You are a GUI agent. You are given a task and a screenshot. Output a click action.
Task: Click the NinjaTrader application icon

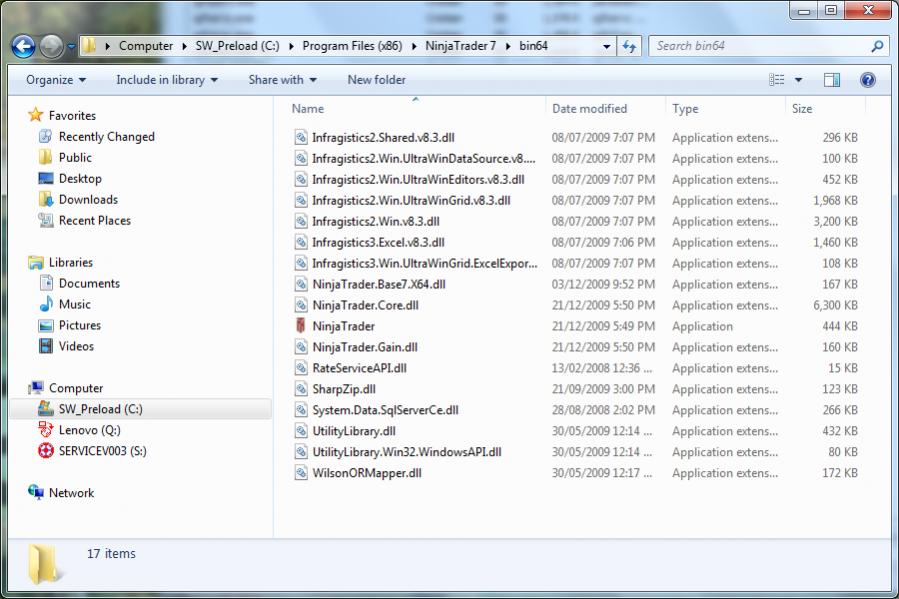[x=300, y=326]
